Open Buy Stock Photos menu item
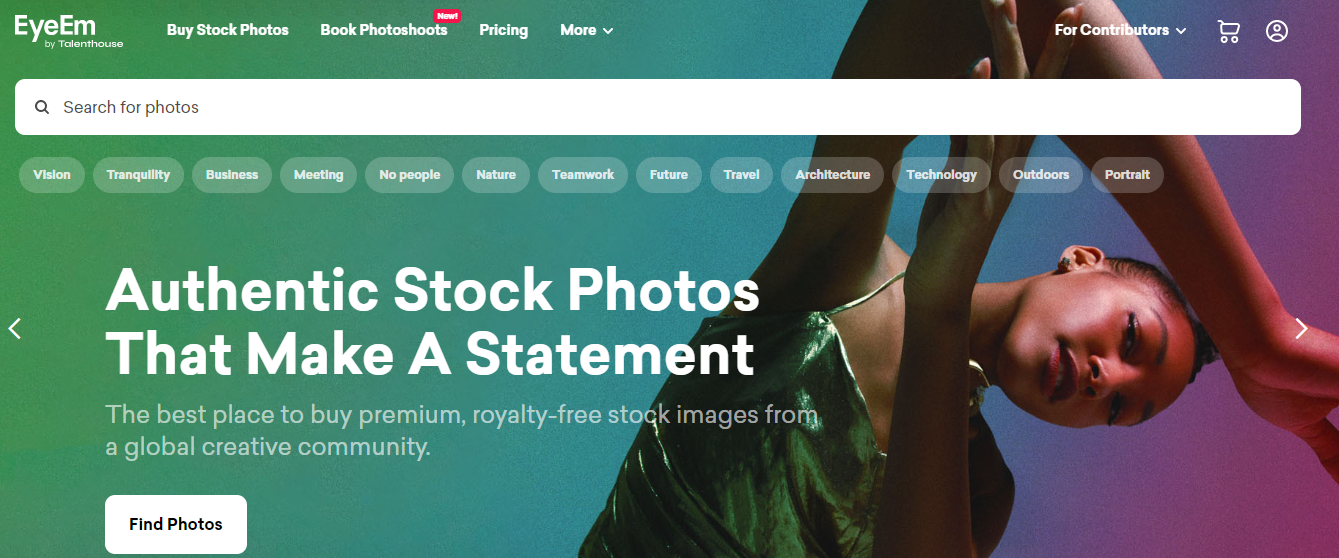Image resolution: width=1339 pixels, height=558 pixels. (228, 30)
